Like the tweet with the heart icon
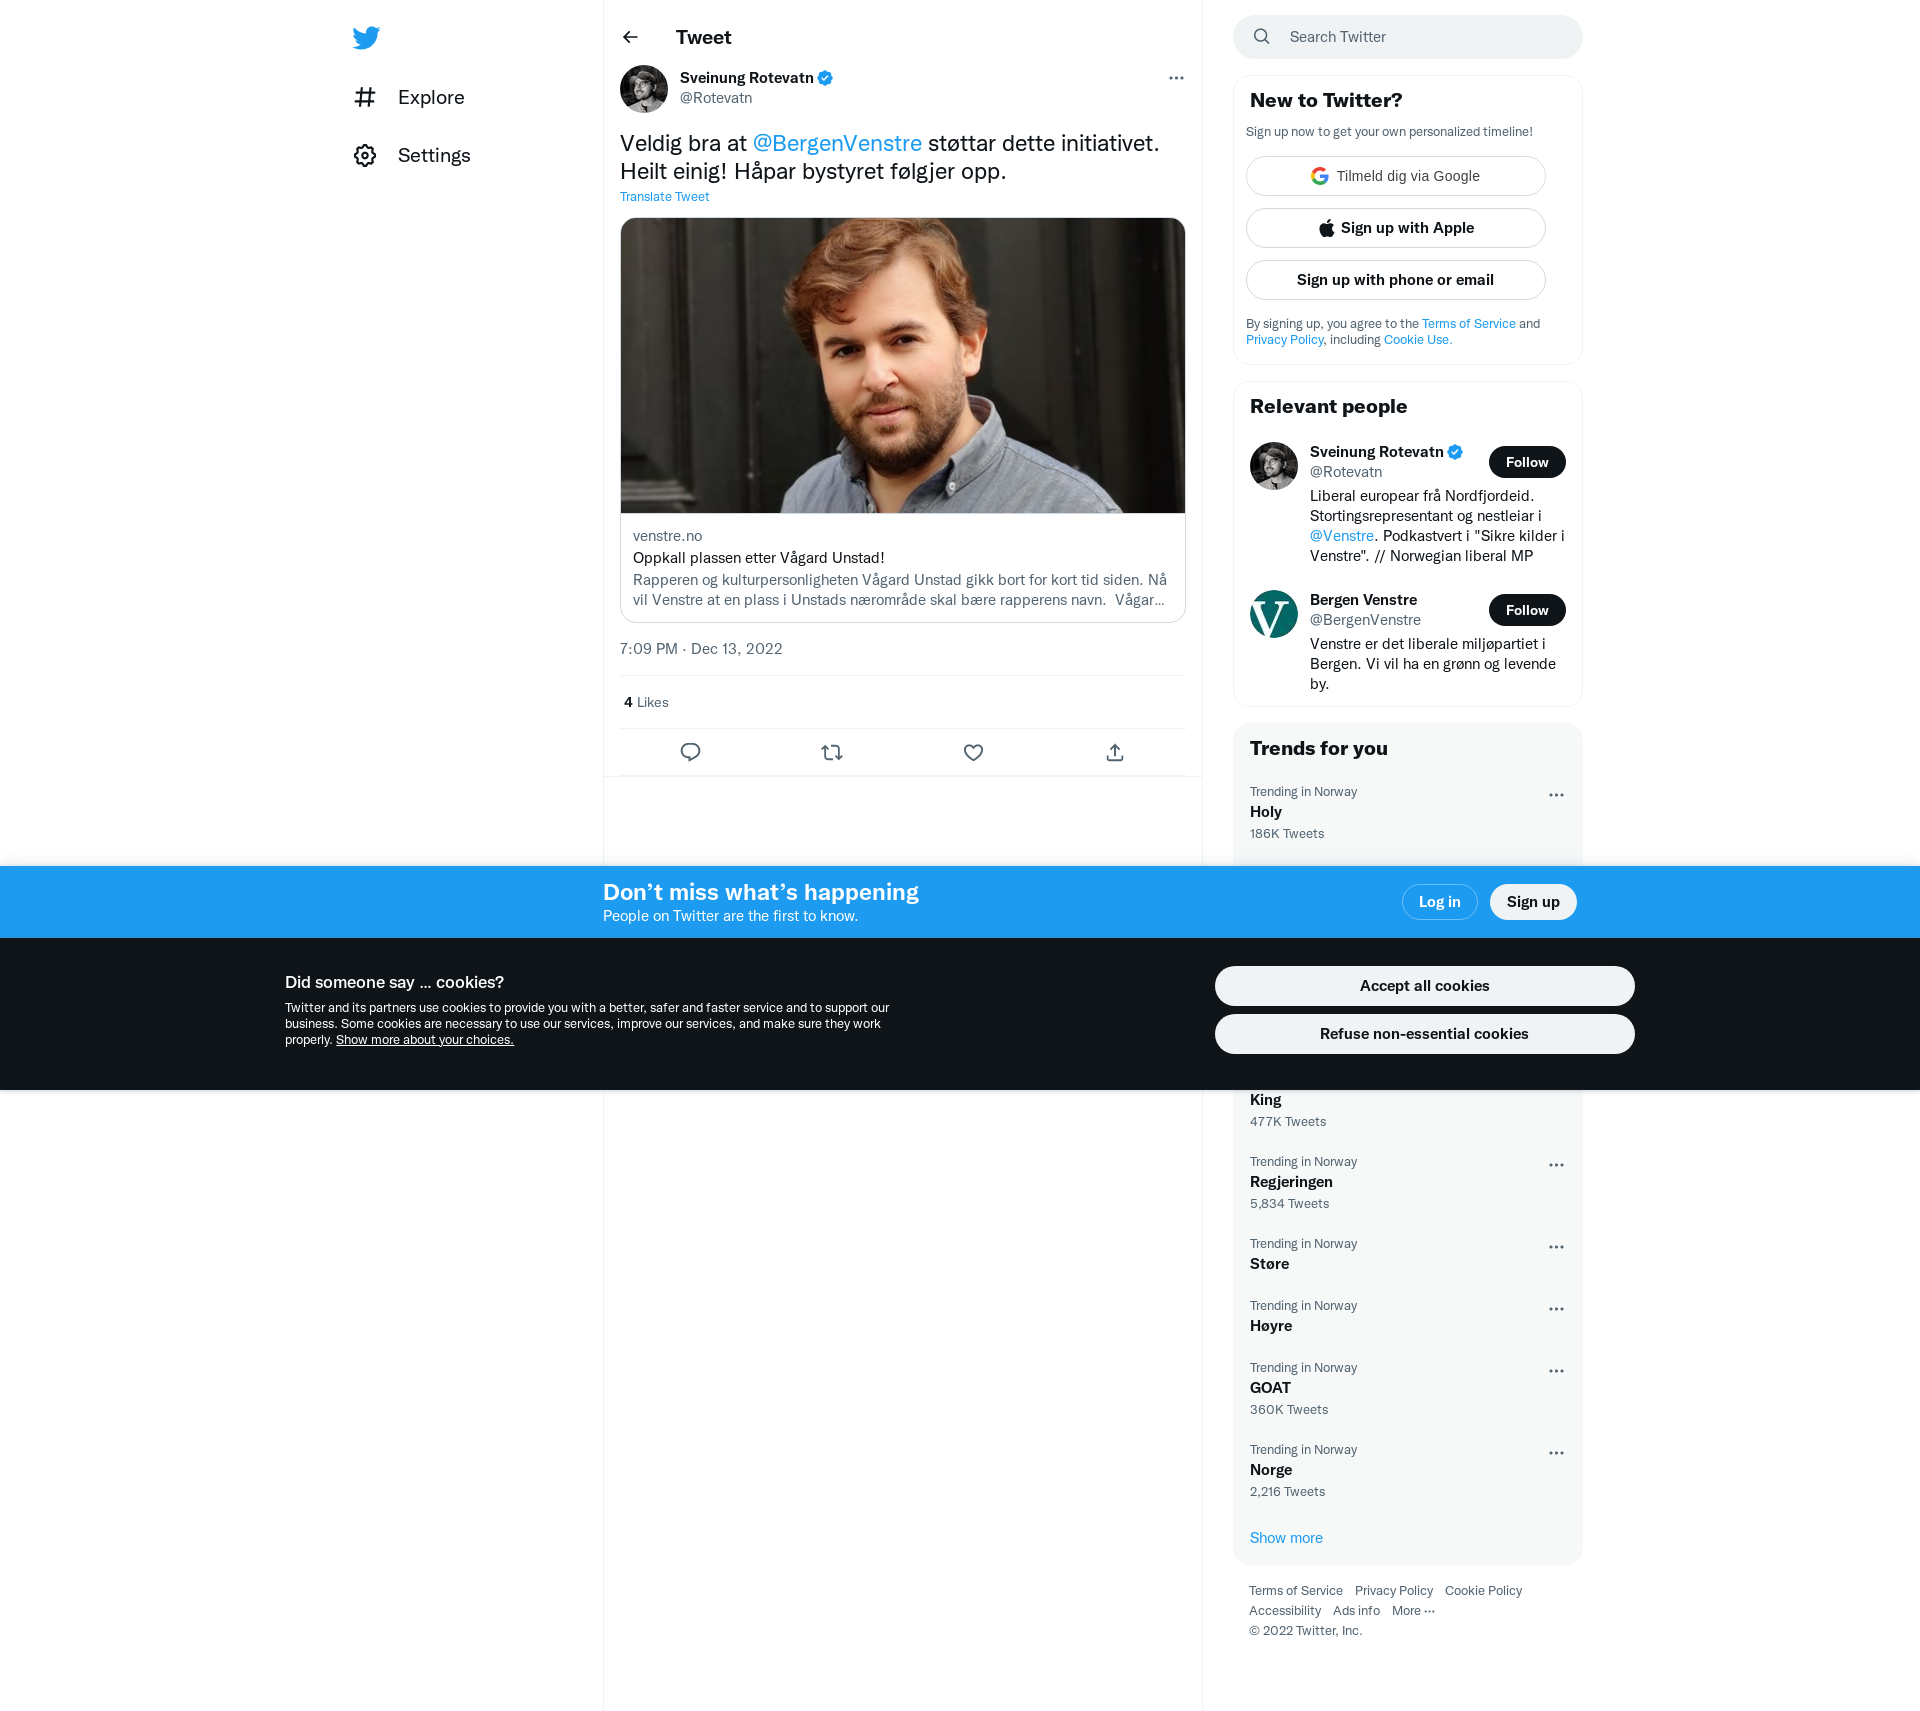1920x1711 pixels. (x=973, y=752)
